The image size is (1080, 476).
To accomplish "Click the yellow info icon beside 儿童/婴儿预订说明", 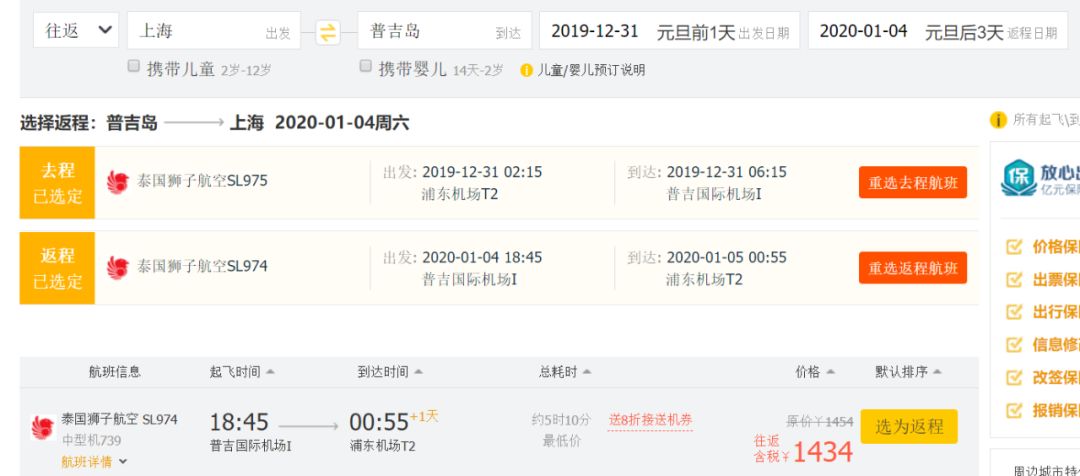I will click(x=527, y=70).
